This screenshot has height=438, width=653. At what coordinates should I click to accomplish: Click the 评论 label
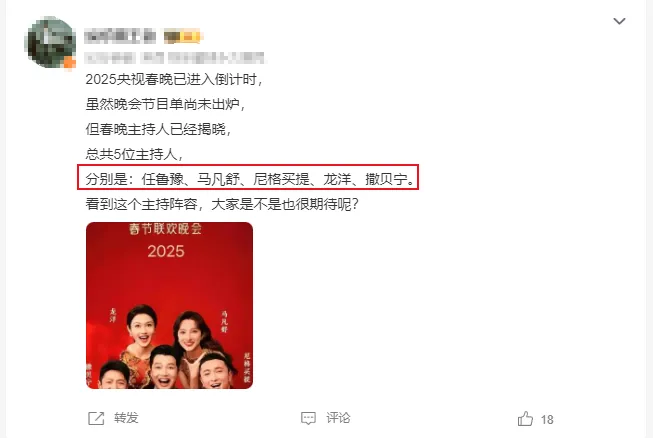click(x=338, y=418)
